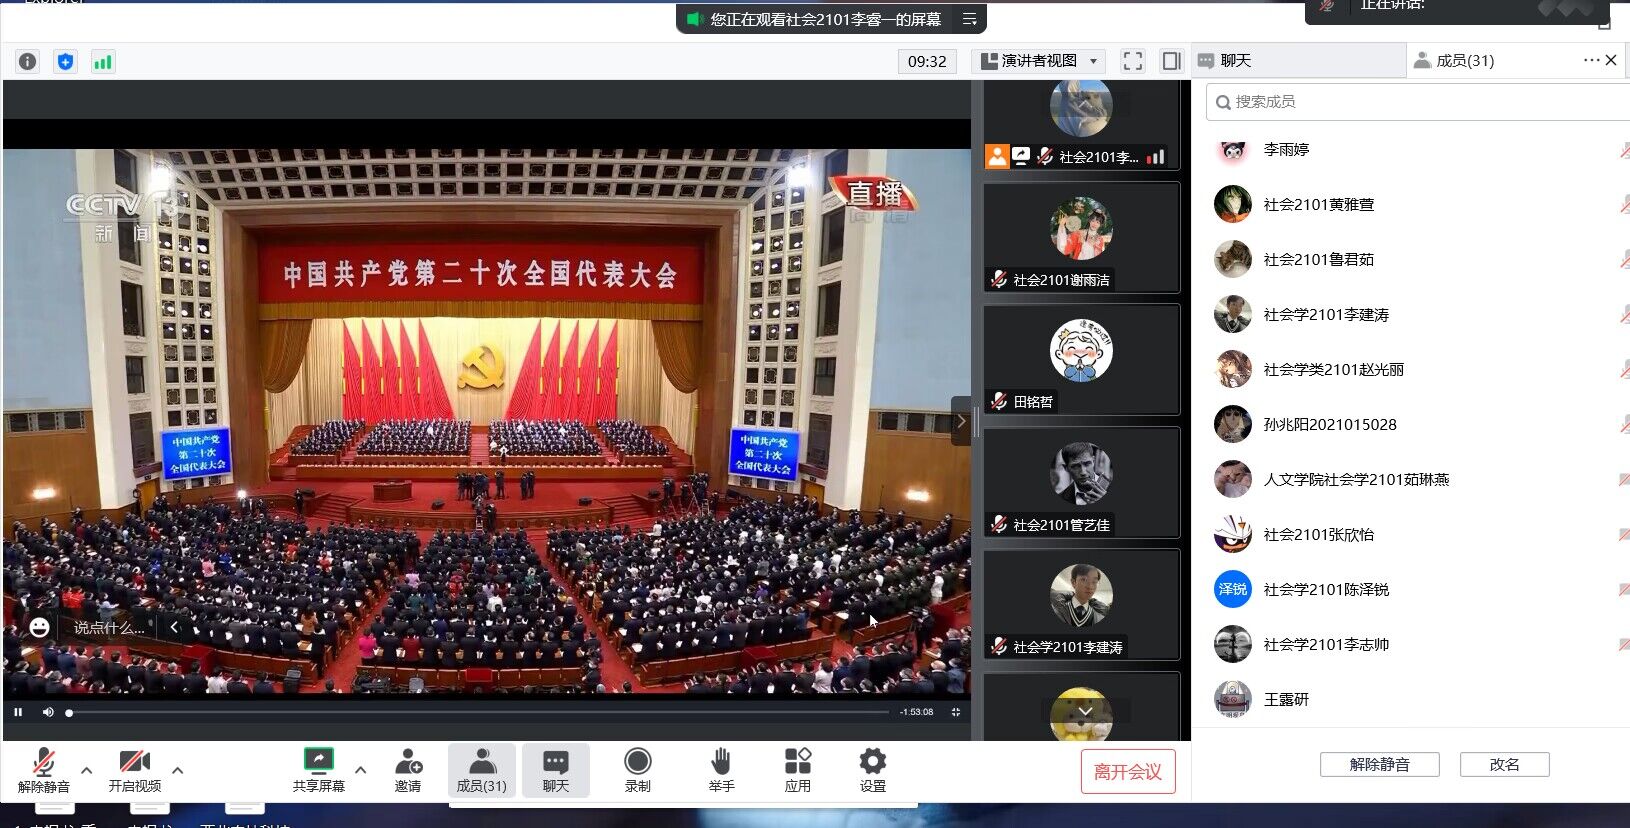Expand audio options arrow beside microphone
Image resolution: width=1630 pixels, height=828 pixels.
87,770
